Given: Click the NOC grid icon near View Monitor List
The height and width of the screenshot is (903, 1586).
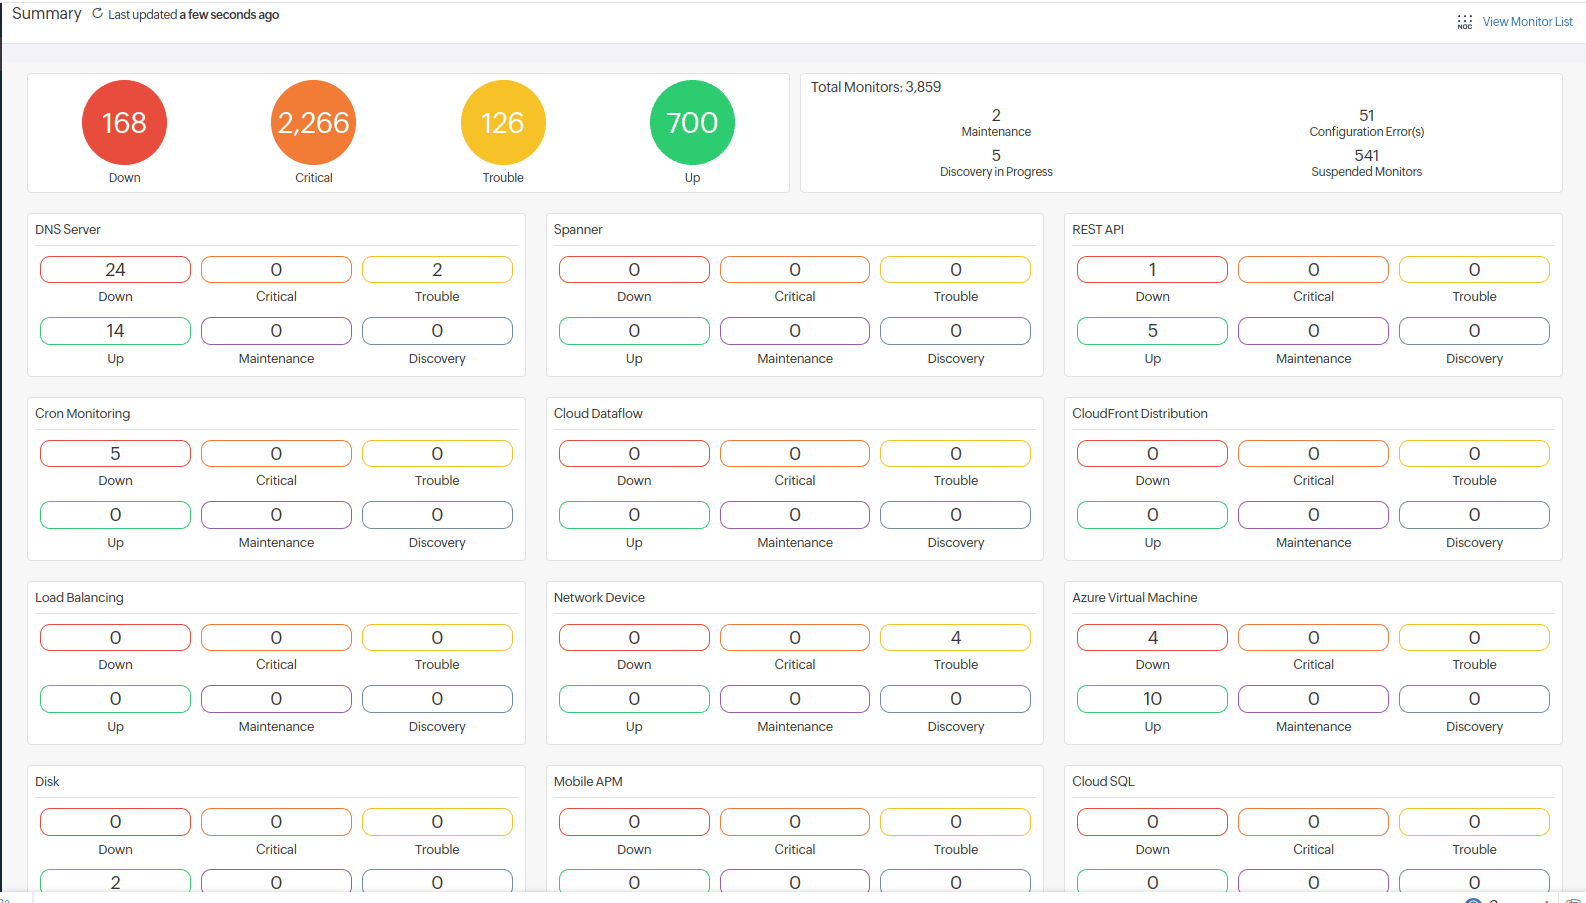Looking at the screenshot, I should click(x=1464, y=22).
